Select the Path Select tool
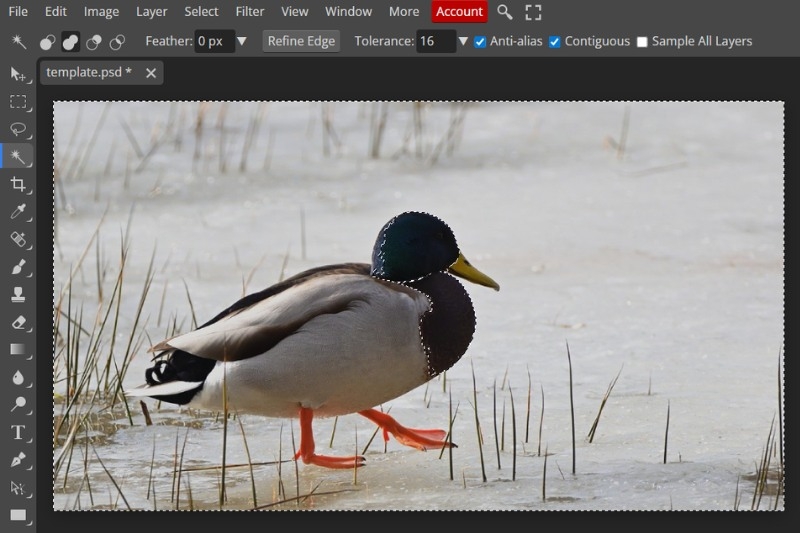This screenshot has height=533, width=800. tap(18, 488)
